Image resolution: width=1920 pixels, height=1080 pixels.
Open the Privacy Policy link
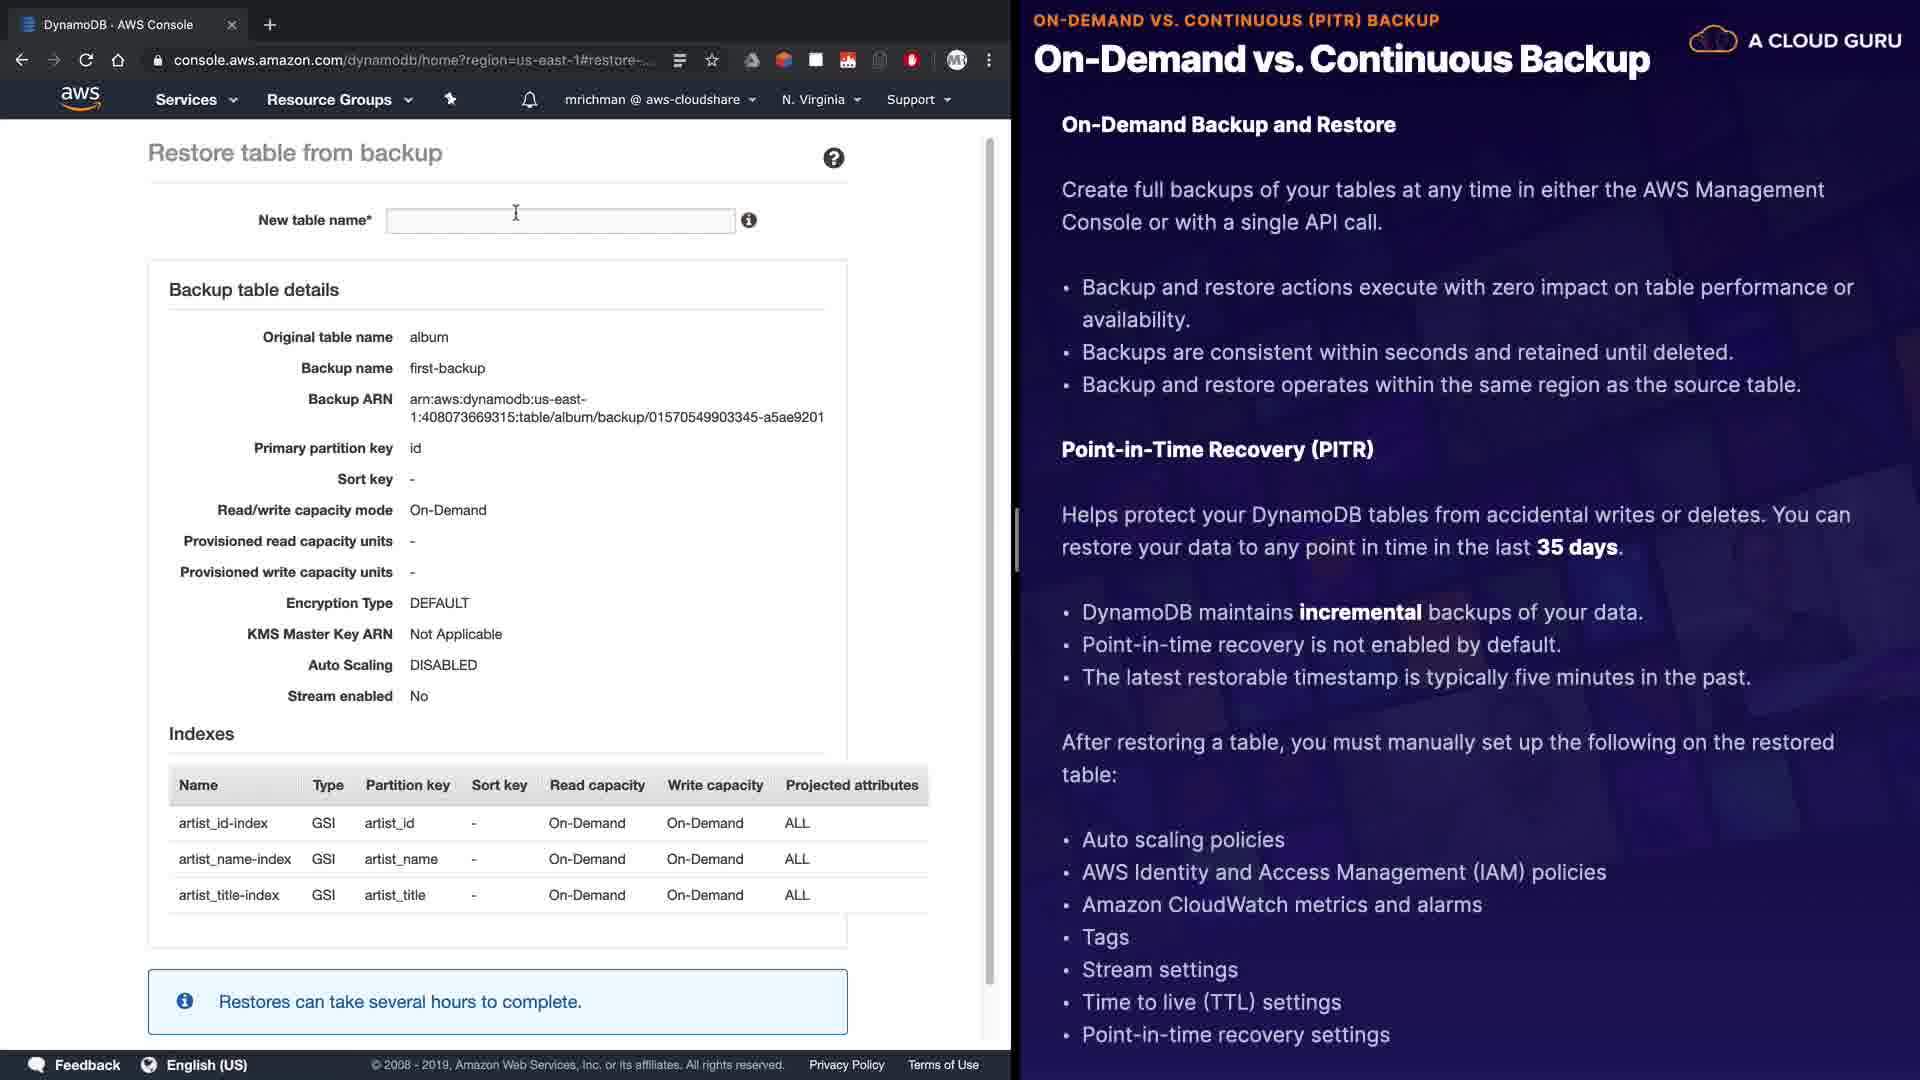pos(846,1065)
